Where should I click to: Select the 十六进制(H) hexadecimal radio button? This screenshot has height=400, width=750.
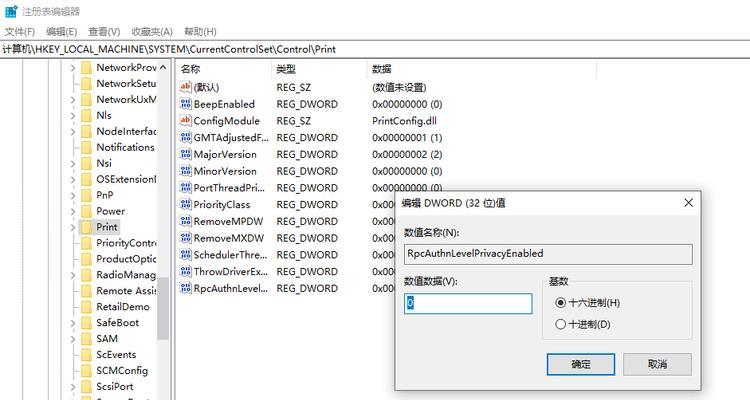tap(561, 303)
